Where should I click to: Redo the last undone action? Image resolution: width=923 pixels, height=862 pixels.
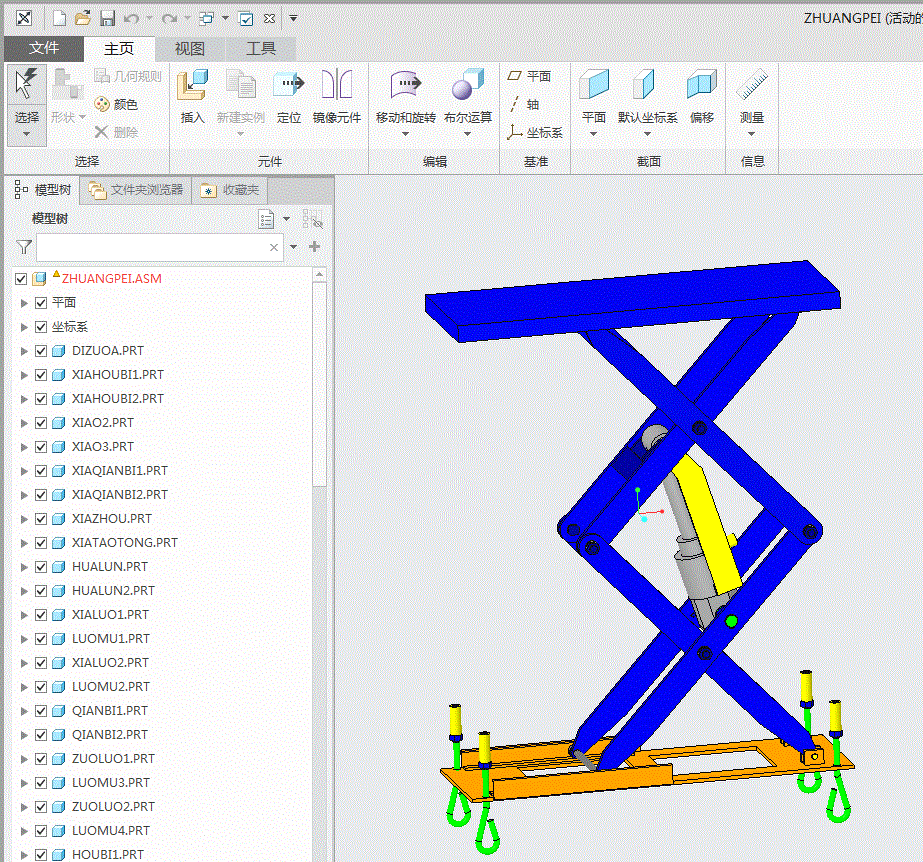click(170, 19)
